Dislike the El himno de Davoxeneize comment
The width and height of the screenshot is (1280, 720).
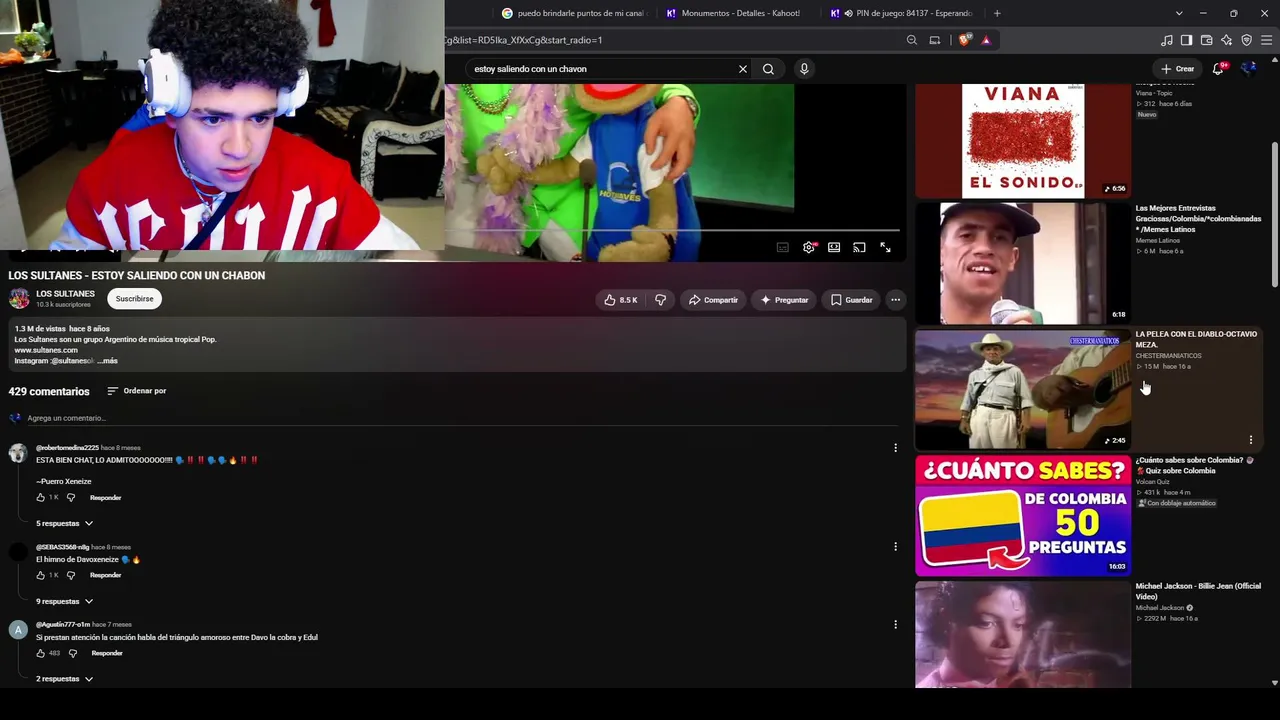tap(72, 576)
